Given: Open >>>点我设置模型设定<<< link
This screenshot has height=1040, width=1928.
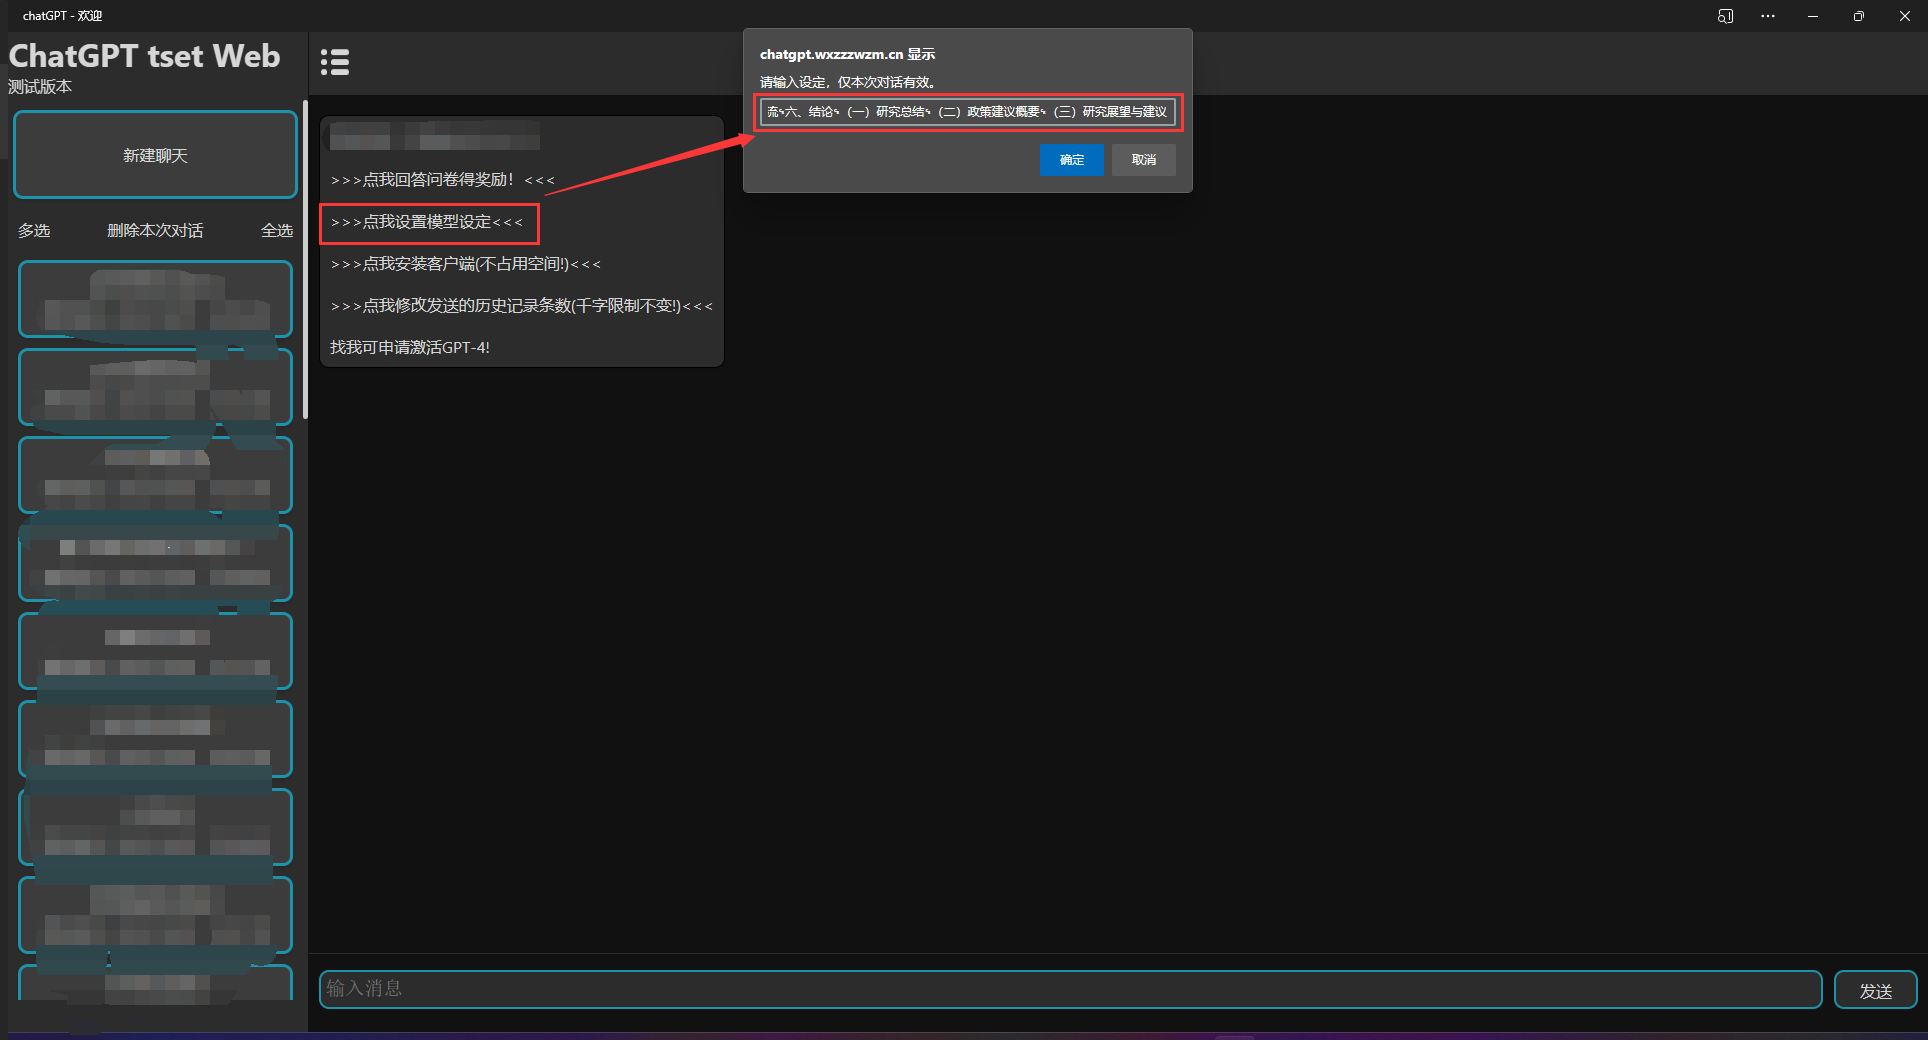Looking at the screenshot, I should (427, 222).
